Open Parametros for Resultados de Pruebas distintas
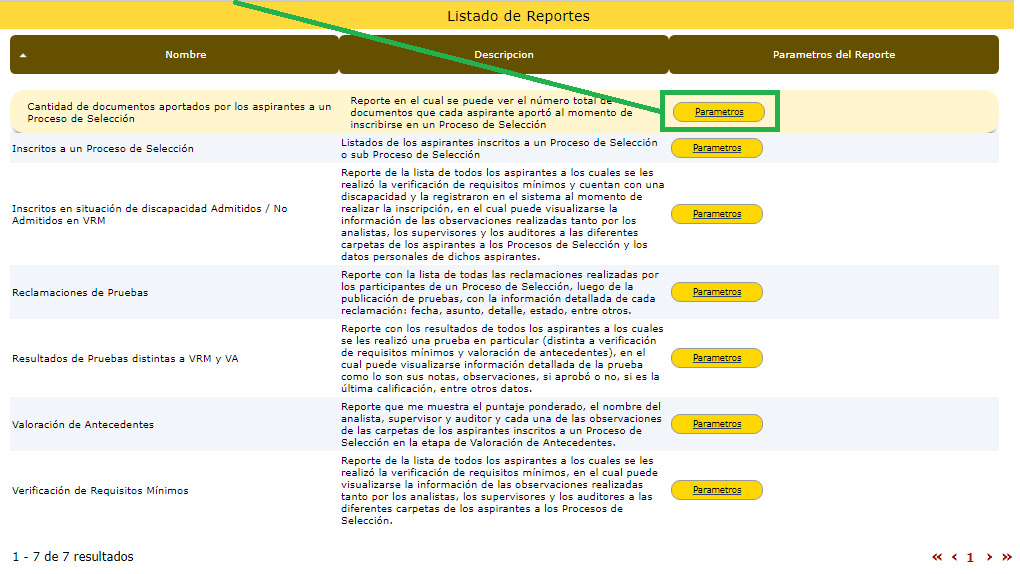 tap(717, 358)
